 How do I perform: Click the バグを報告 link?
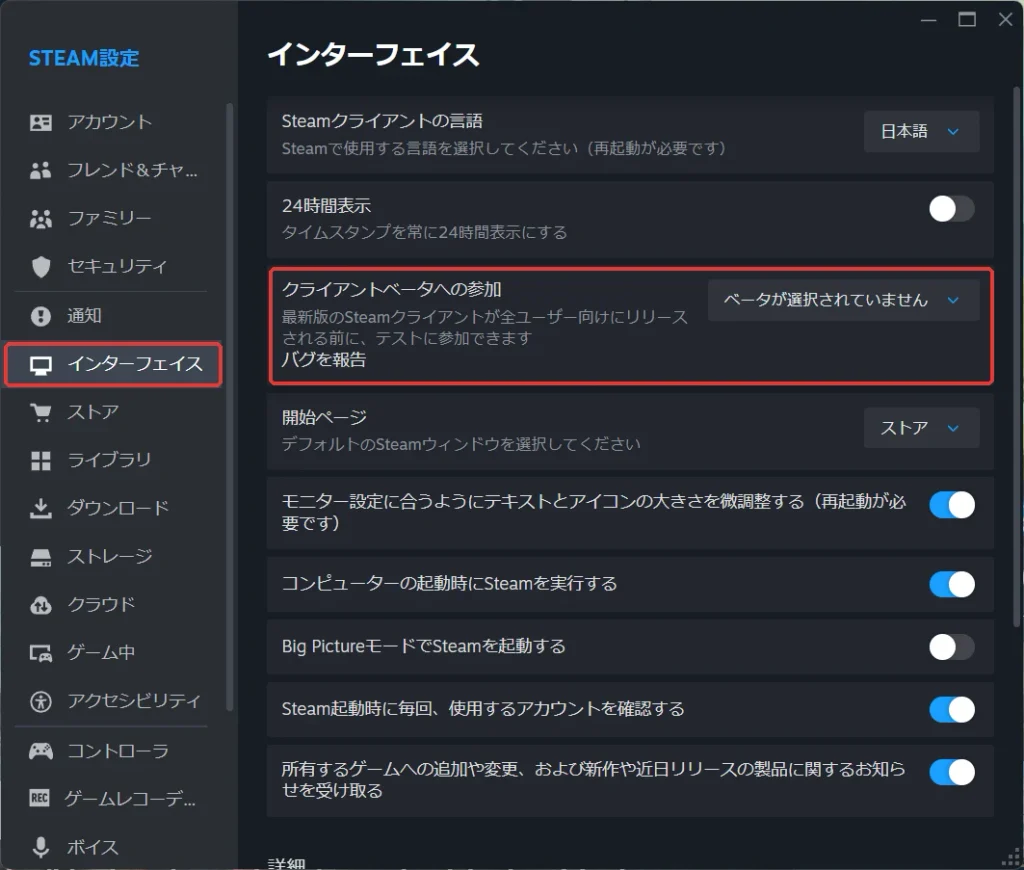coord(324,360)
